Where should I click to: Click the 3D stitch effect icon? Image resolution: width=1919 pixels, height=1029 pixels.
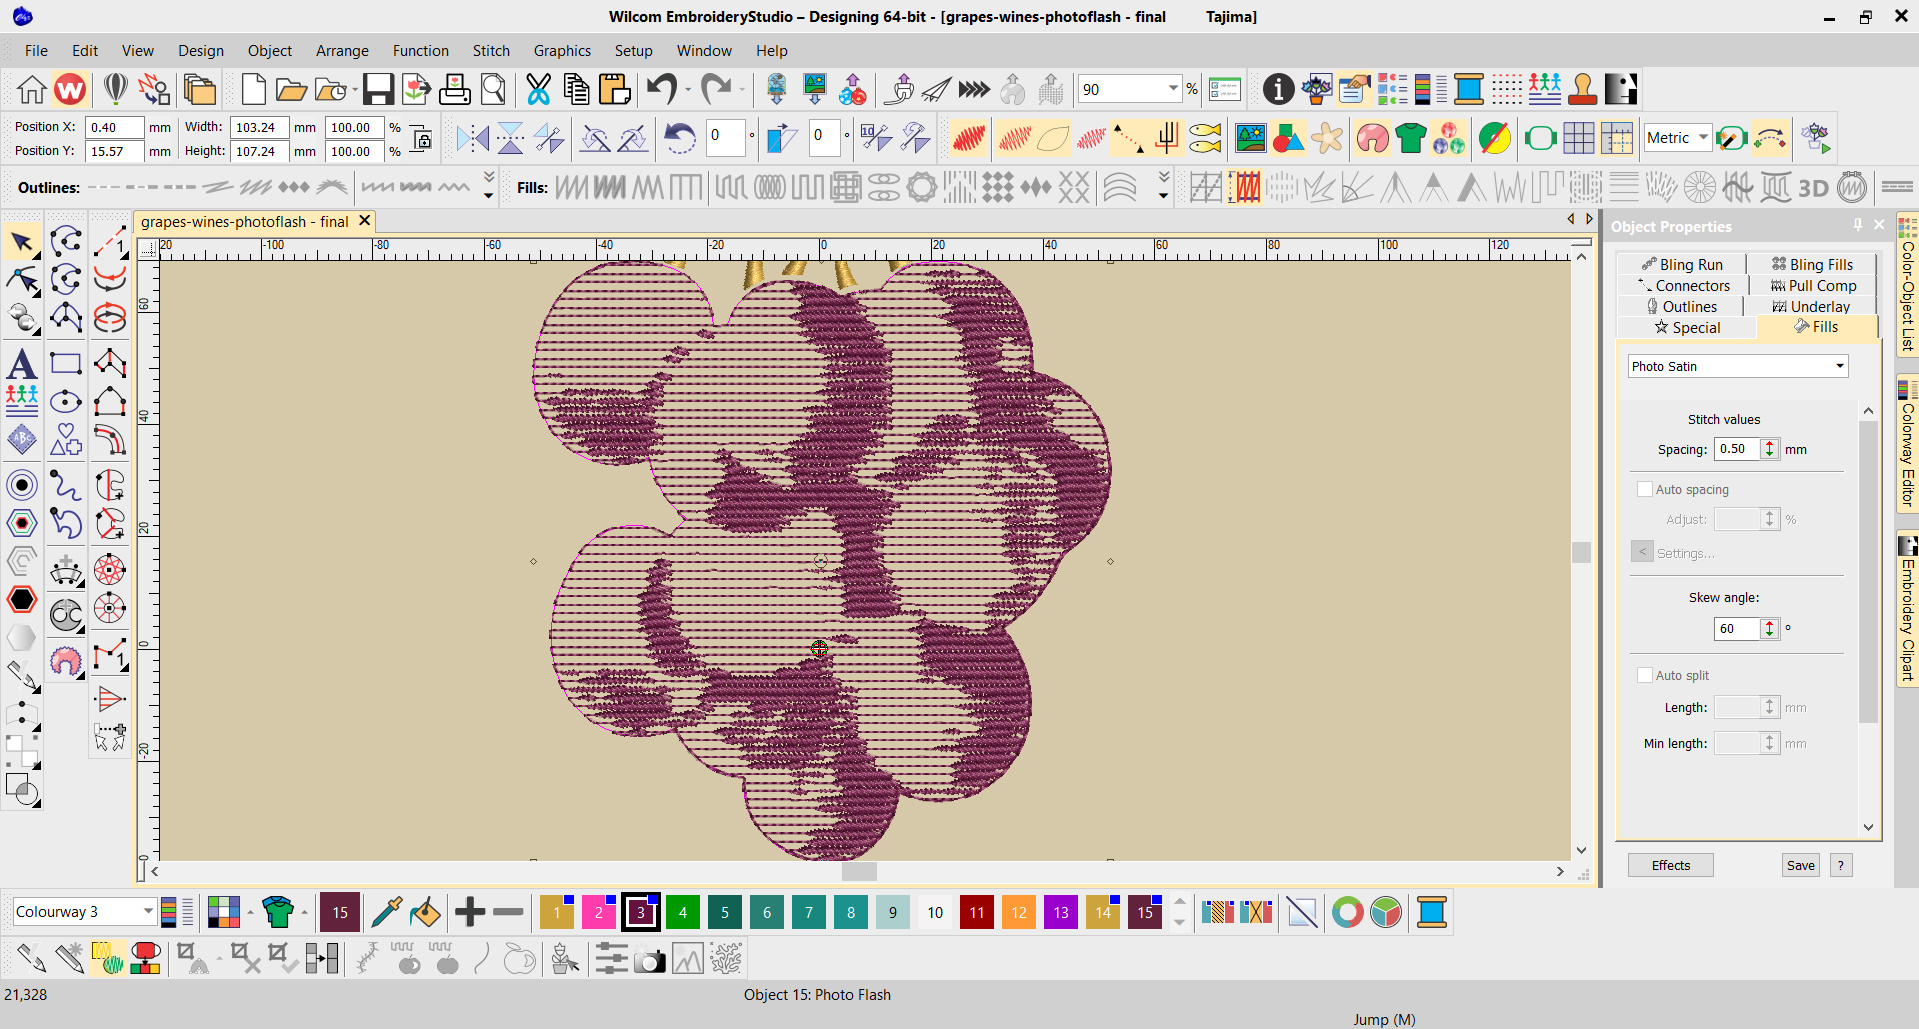click(x=1813, y=188)
